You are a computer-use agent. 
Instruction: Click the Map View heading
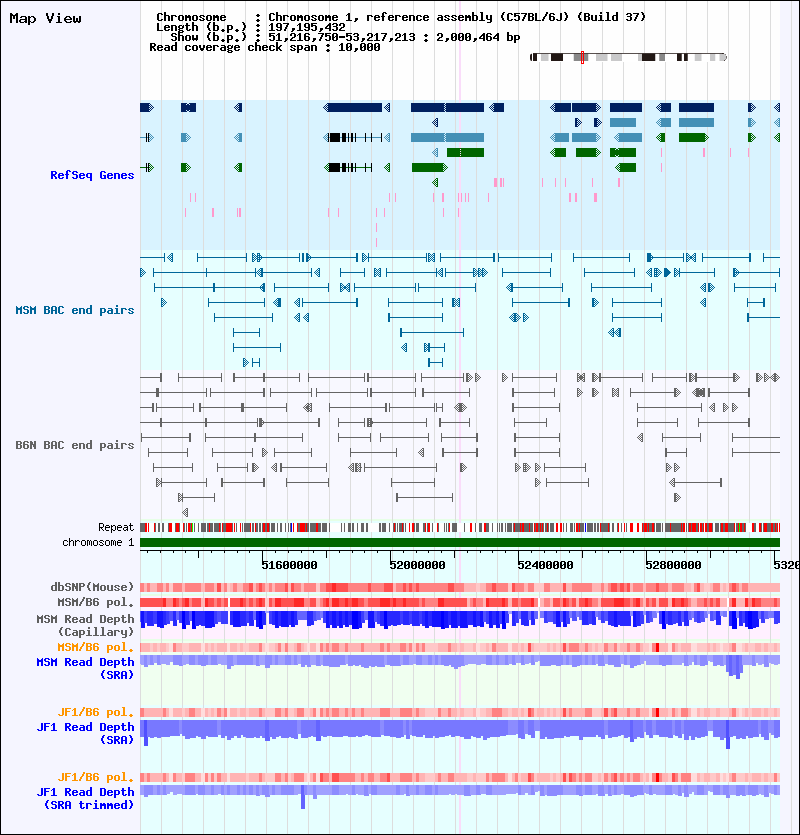[x=46, y=19]
